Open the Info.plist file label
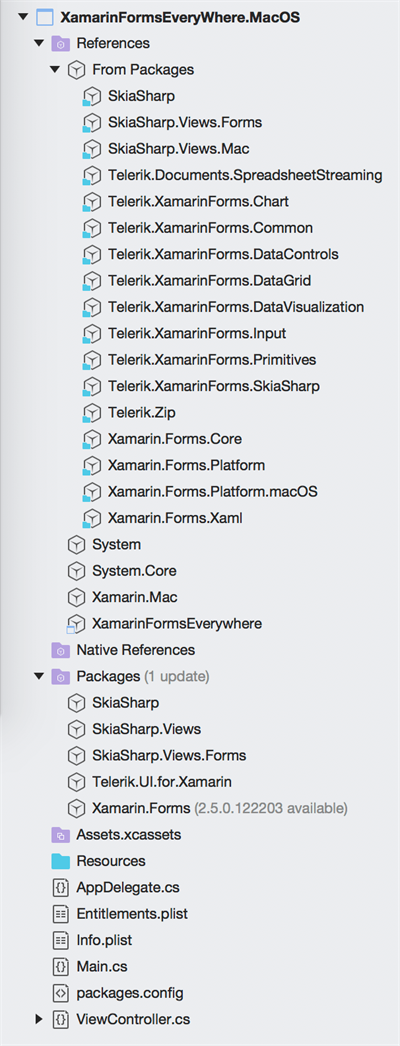The height and width of the screenshot is (1046, 400). (x=104, y=941)
